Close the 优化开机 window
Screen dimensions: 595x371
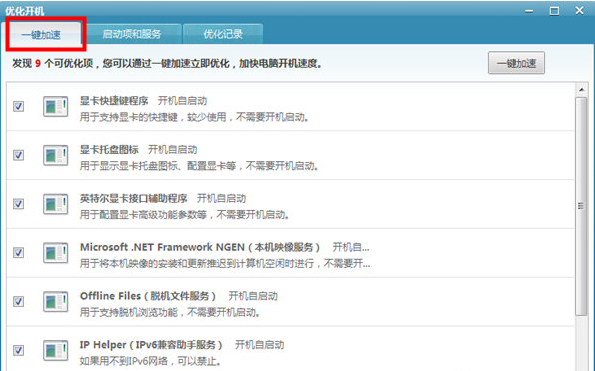pos(579,11)
